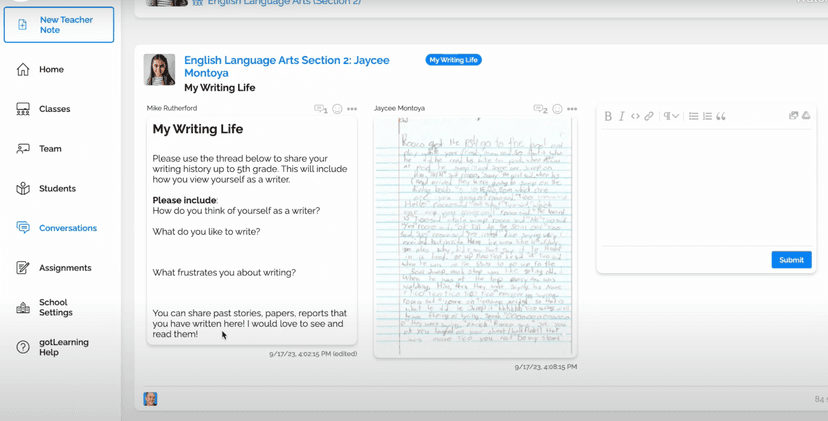Open the paragraph format dropdown
828x421 pixels.
[671, 116]
